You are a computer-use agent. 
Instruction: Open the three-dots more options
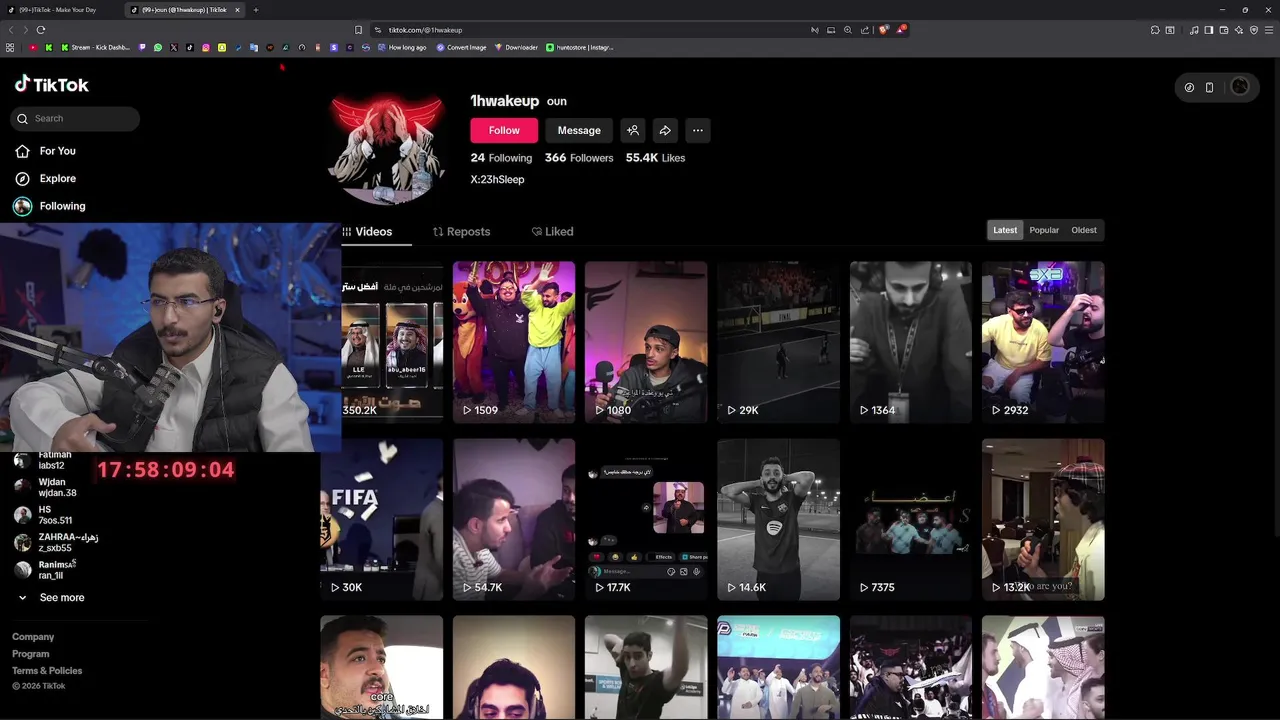coord(698,130)
